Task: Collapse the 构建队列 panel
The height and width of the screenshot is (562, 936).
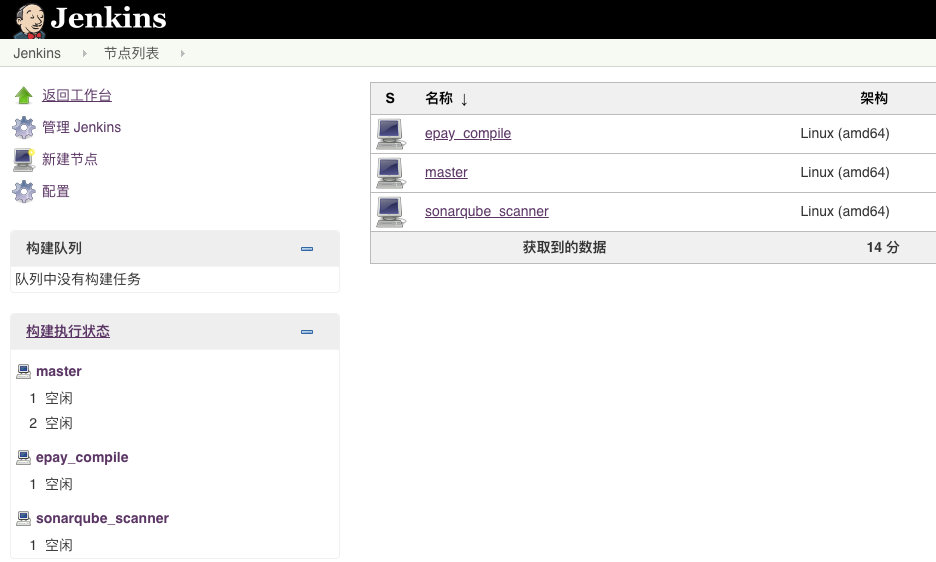Action: [307, 249]
